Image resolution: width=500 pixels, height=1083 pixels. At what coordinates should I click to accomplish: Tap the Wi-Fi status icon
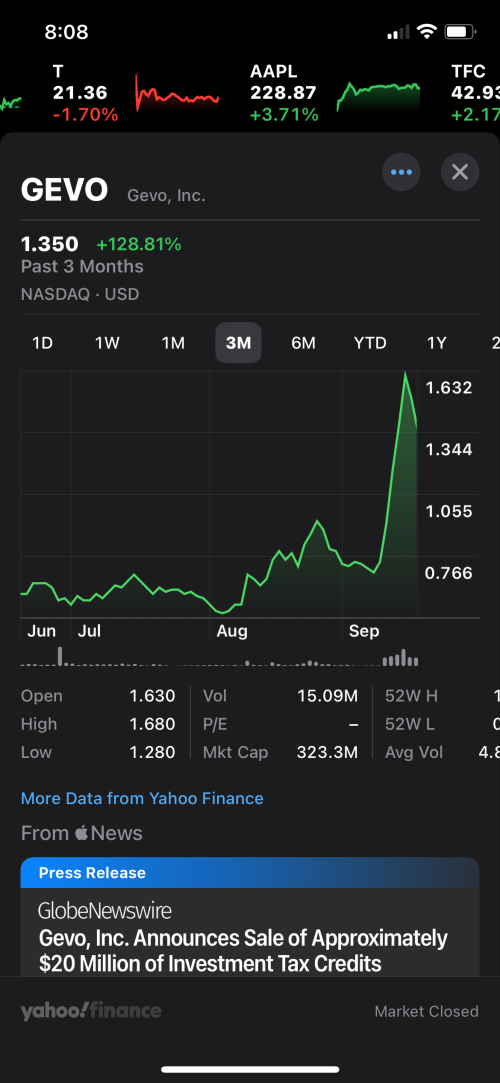[x=427, y=31]
